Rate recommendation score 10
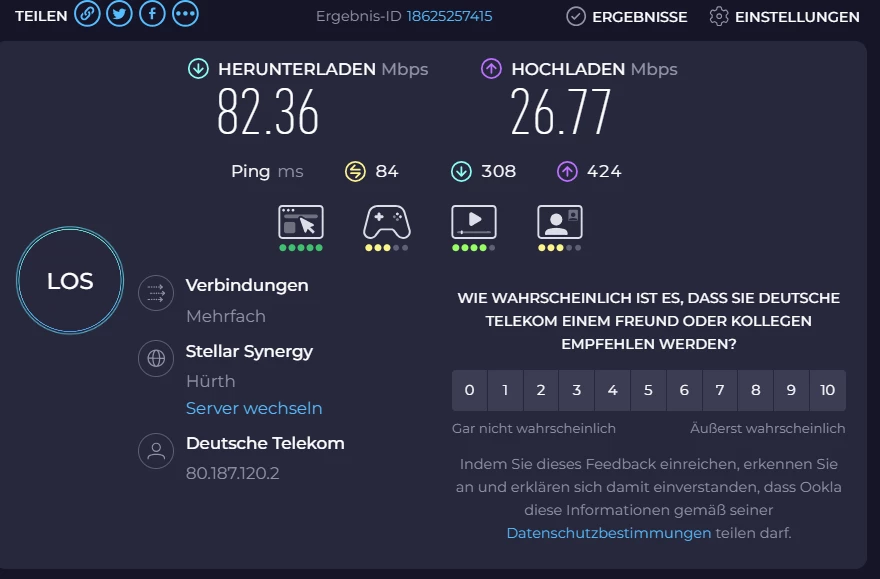The height and width of the screenshot is (579, 880). point(828,390)
